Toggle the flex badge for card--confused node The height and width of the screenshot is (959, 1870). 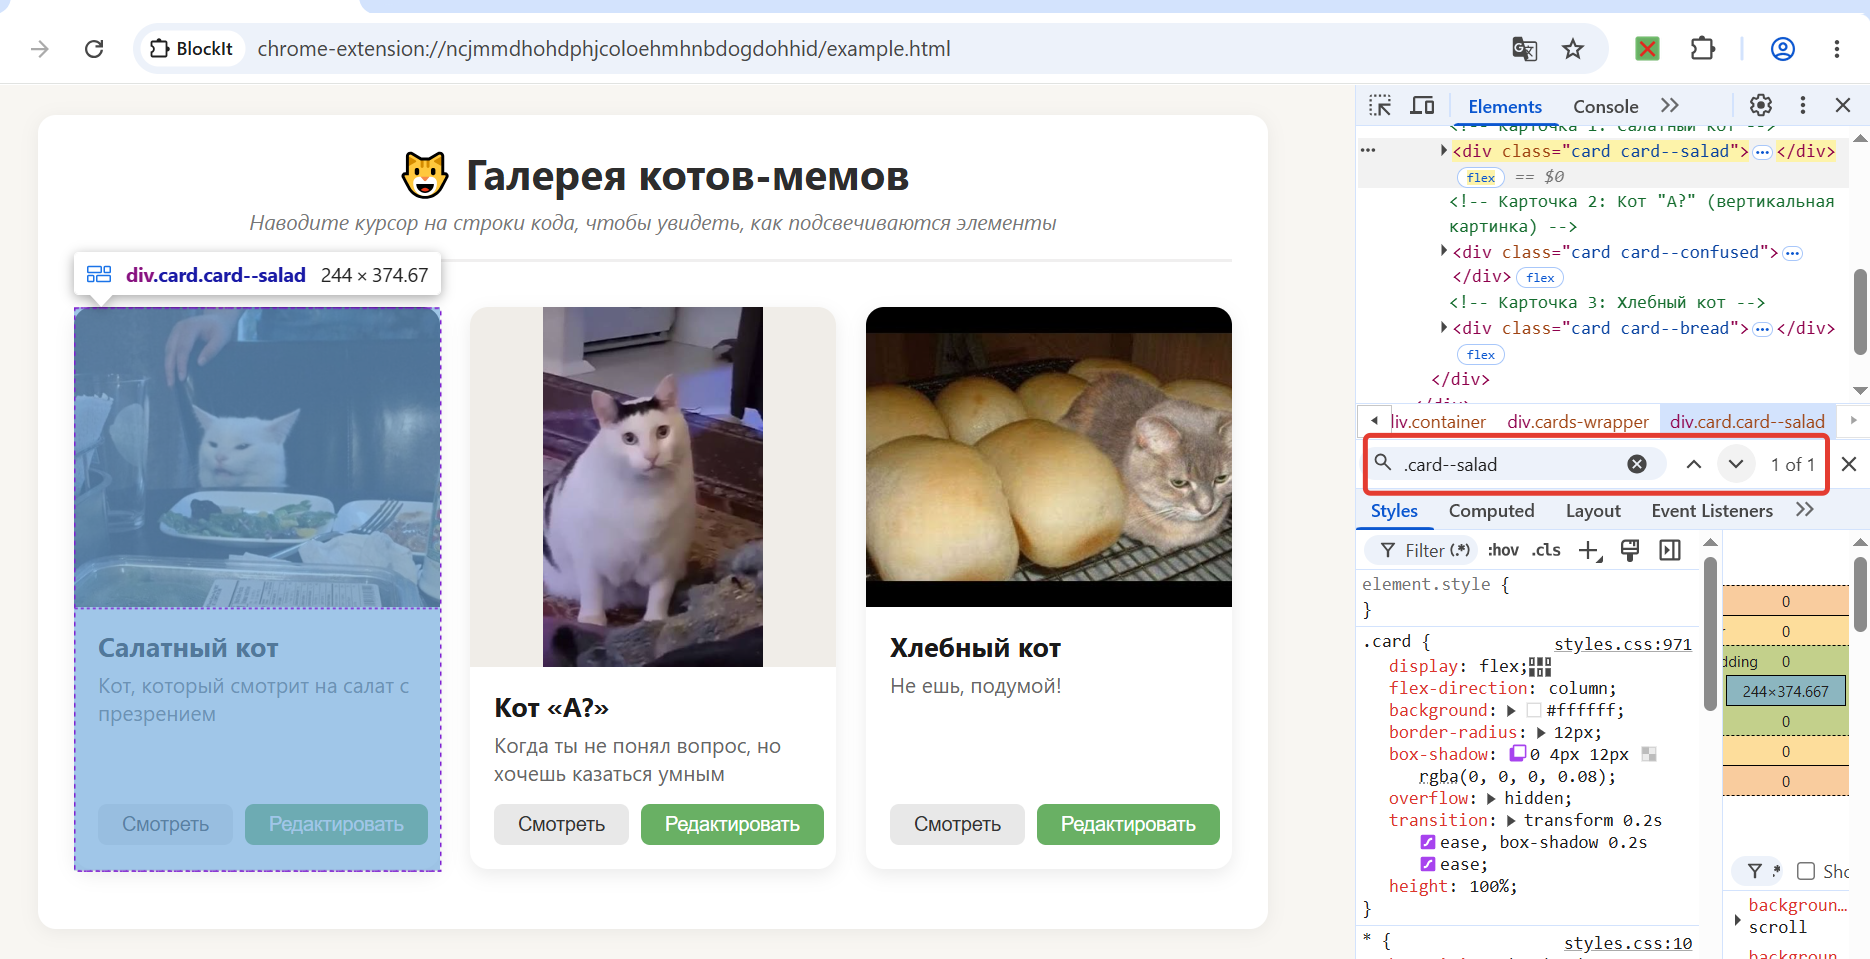point(1540,278)
